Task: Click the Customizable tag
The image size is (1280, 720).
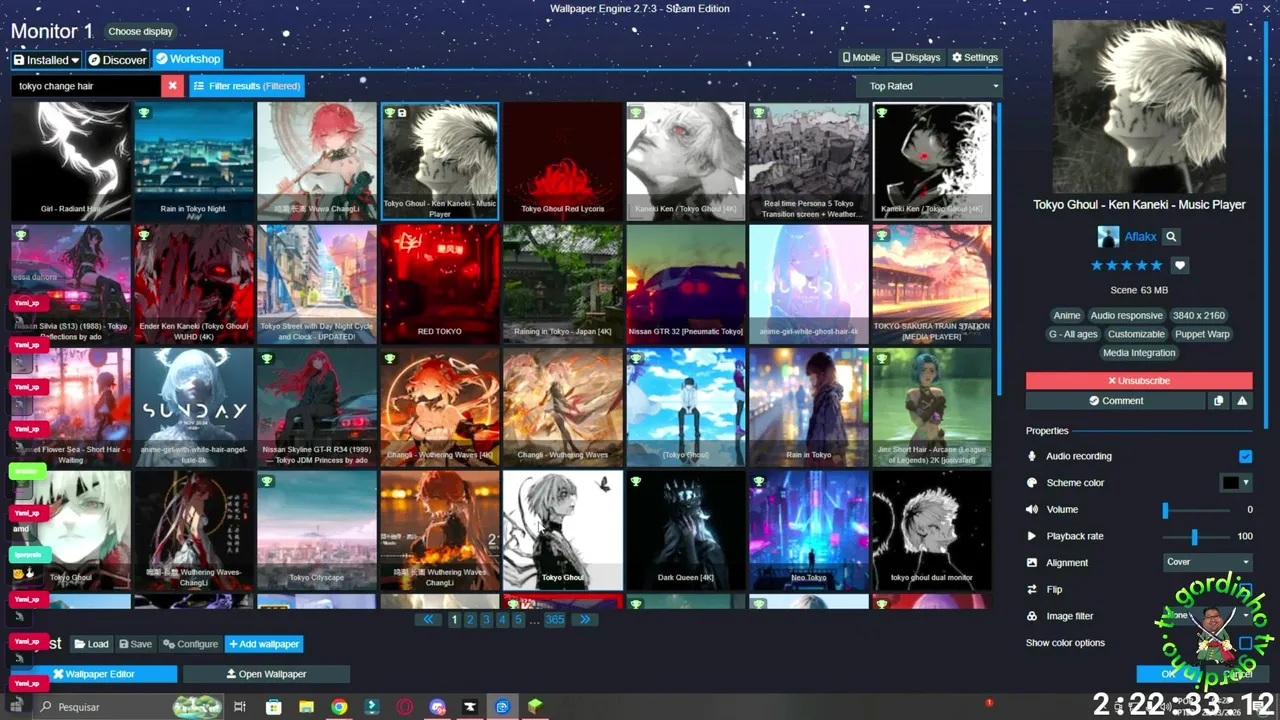Action: [1136, 334]
